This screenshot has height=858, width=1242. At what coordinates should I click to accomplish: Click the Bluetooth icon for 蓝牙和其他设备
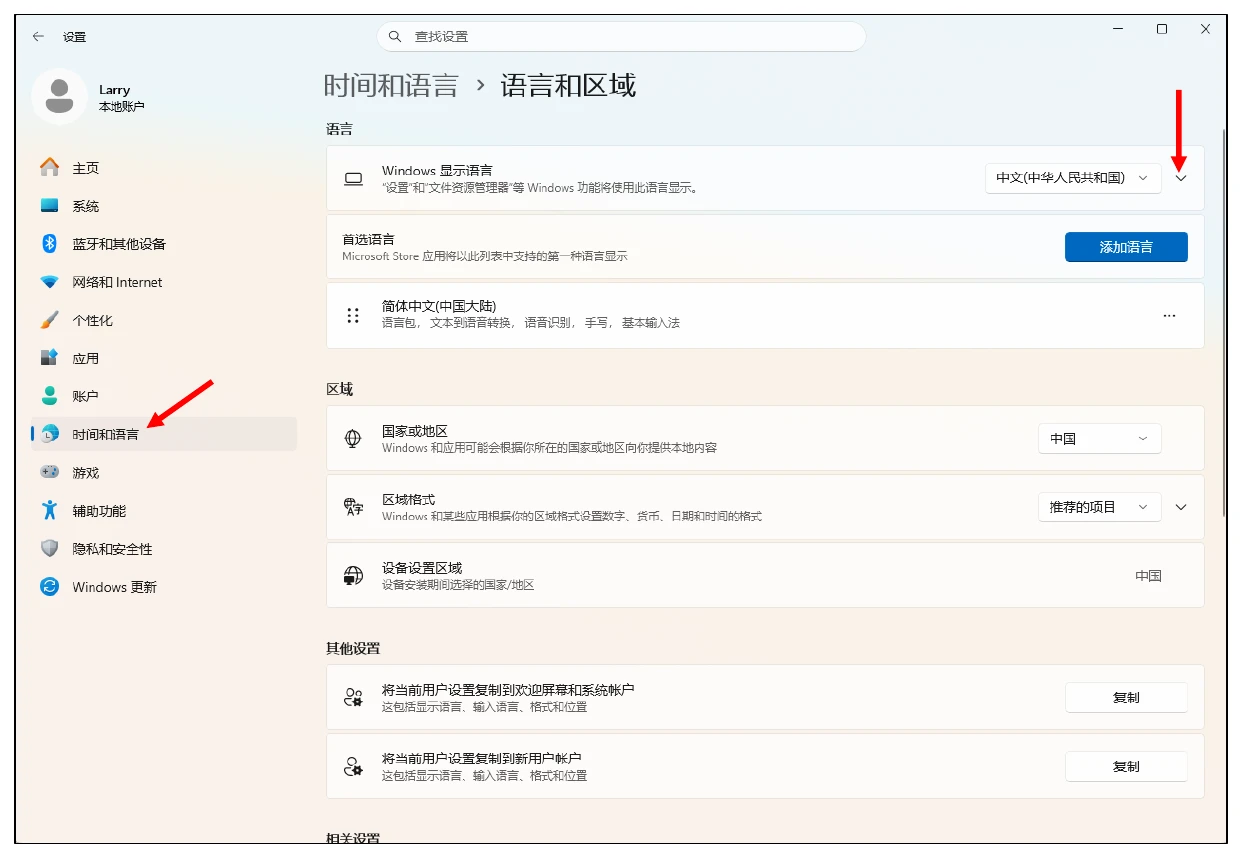[x=49, y=244]
